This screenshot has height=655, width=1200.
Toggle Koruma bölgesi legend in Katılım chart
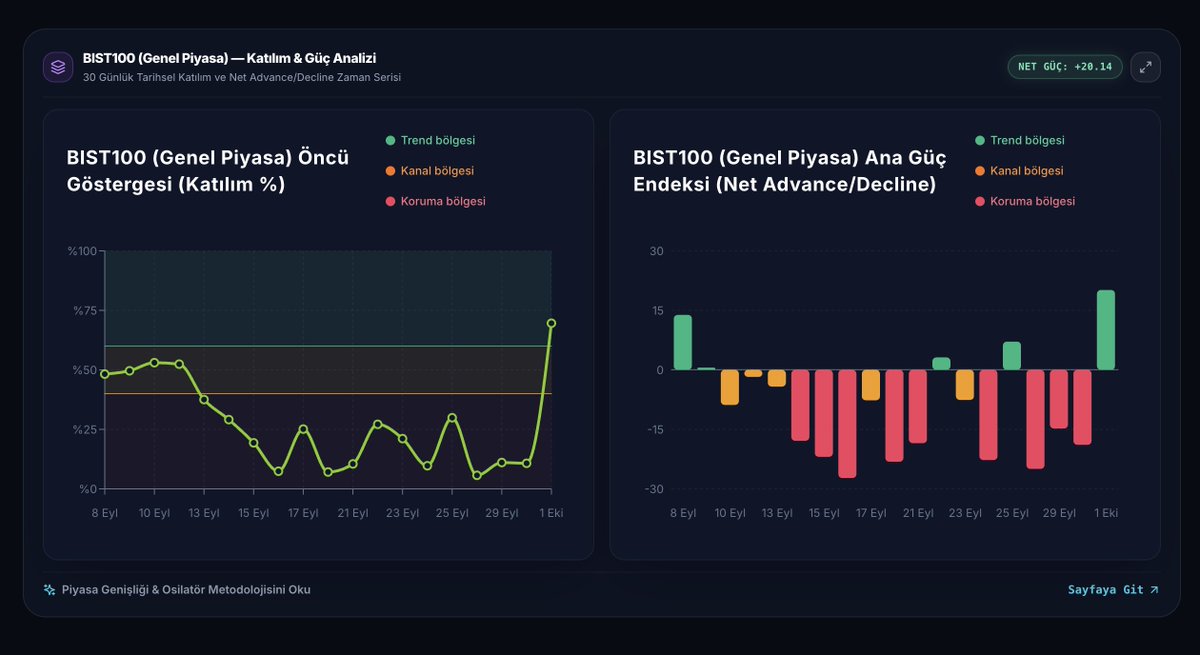[x=435, y=201]
